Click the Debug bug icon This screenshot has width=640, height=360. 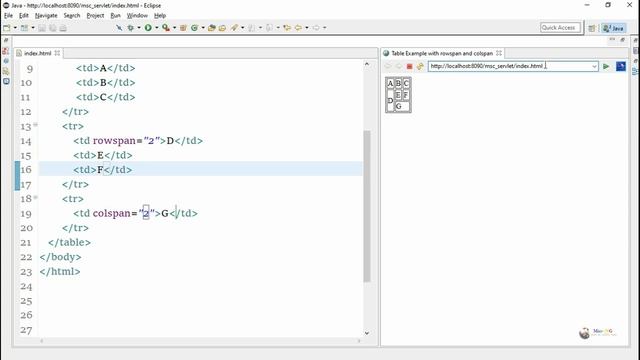(131, 28)
